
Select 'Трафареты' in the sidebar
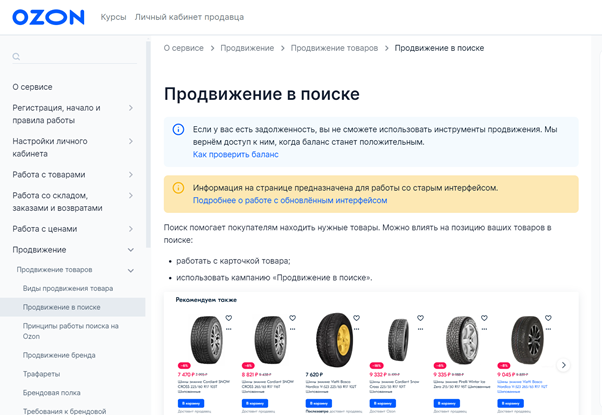coord(42,374)
